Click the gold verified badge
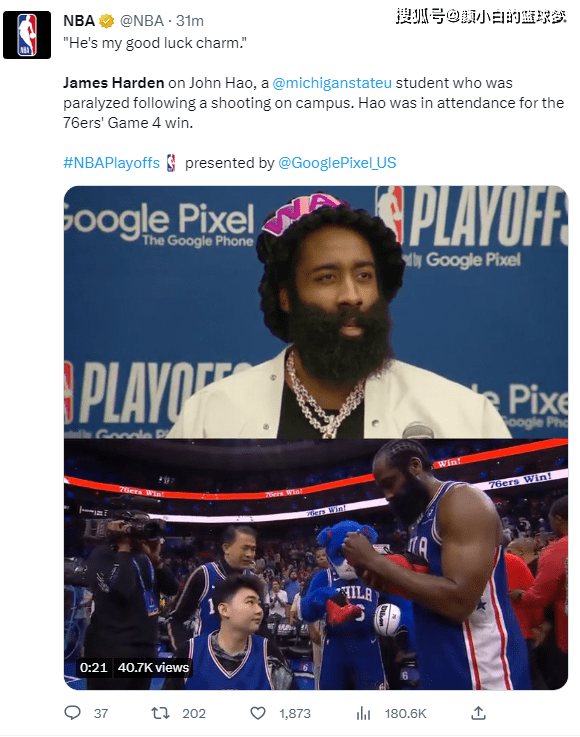Screen dimensions: 580x737 107,21
